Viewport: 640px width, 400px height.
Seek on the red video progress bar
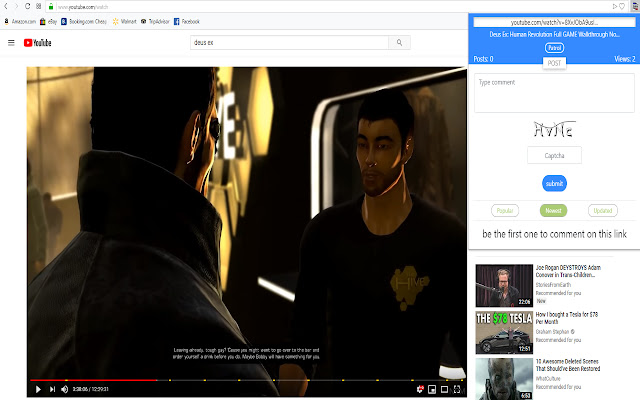click(93, 380)
